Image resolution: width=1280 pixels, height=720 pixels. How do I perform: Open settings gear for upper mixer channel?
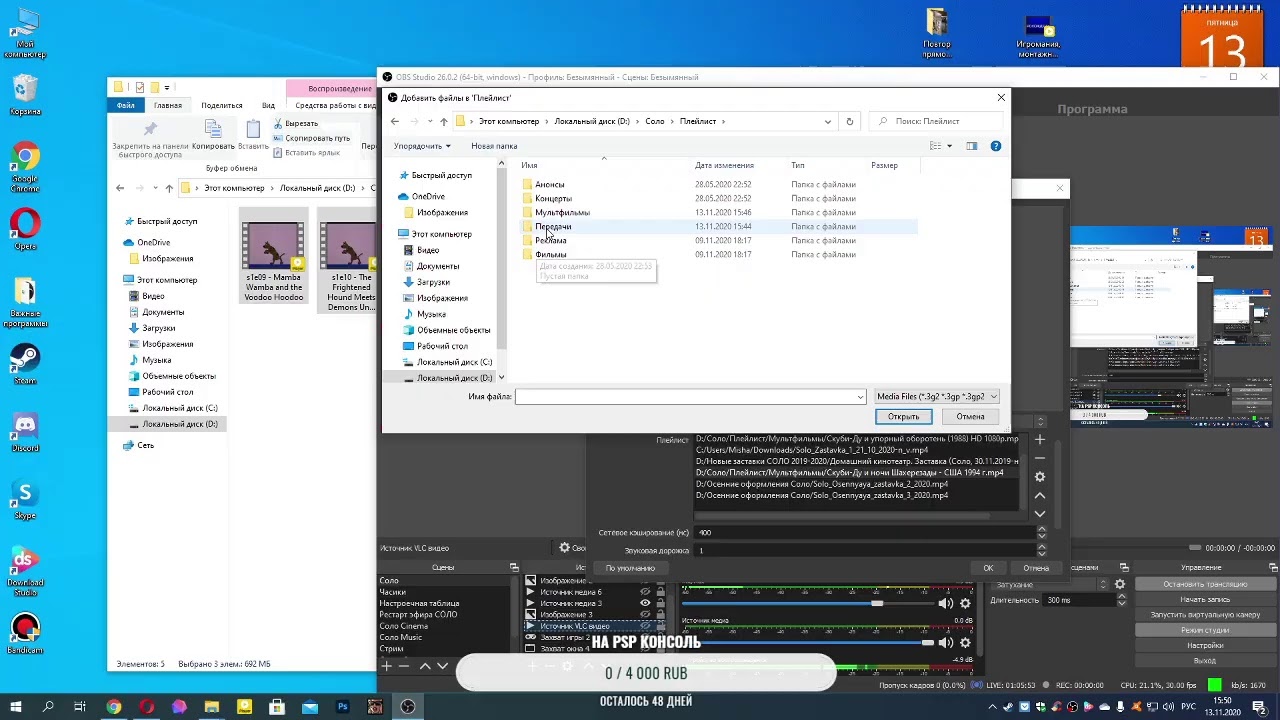click(x=965, y=603)
